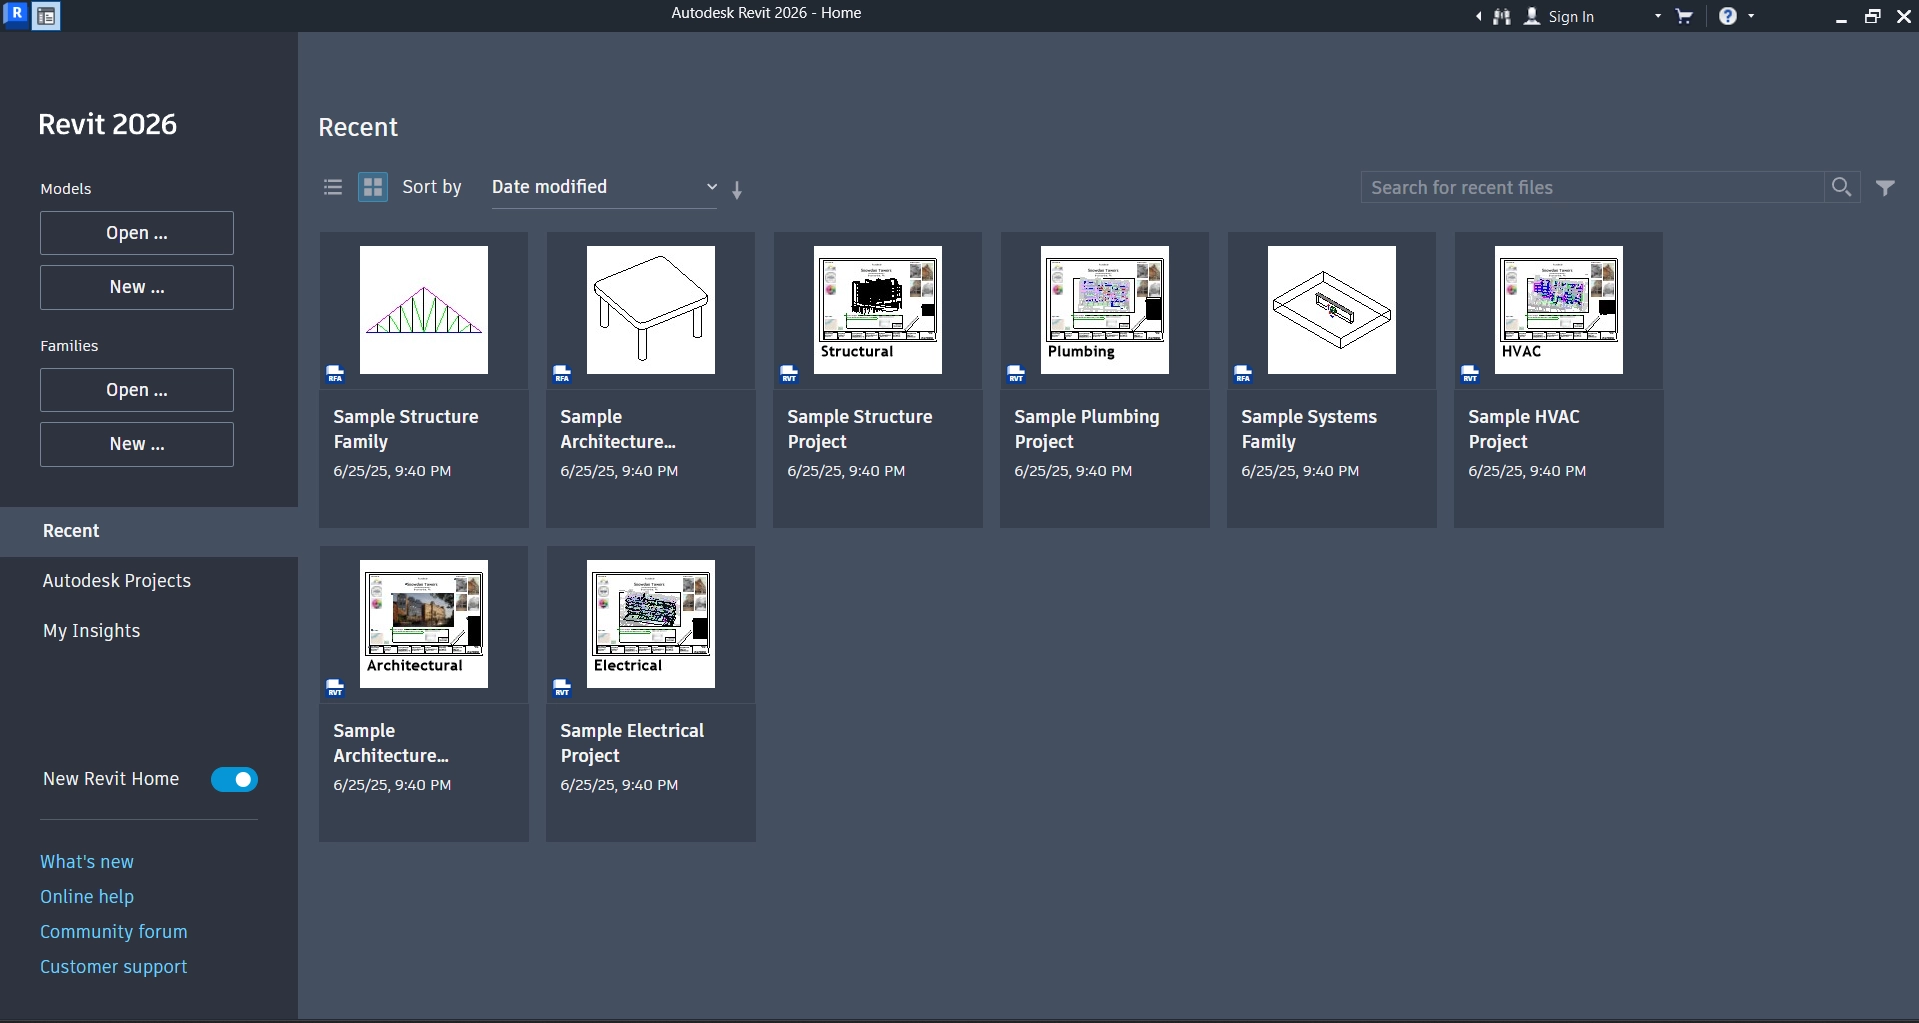Screen dimensions: 1919x1023
Task: Open the Architectural thumbnail
Action: pyautogui.click(x=424, y=624)
